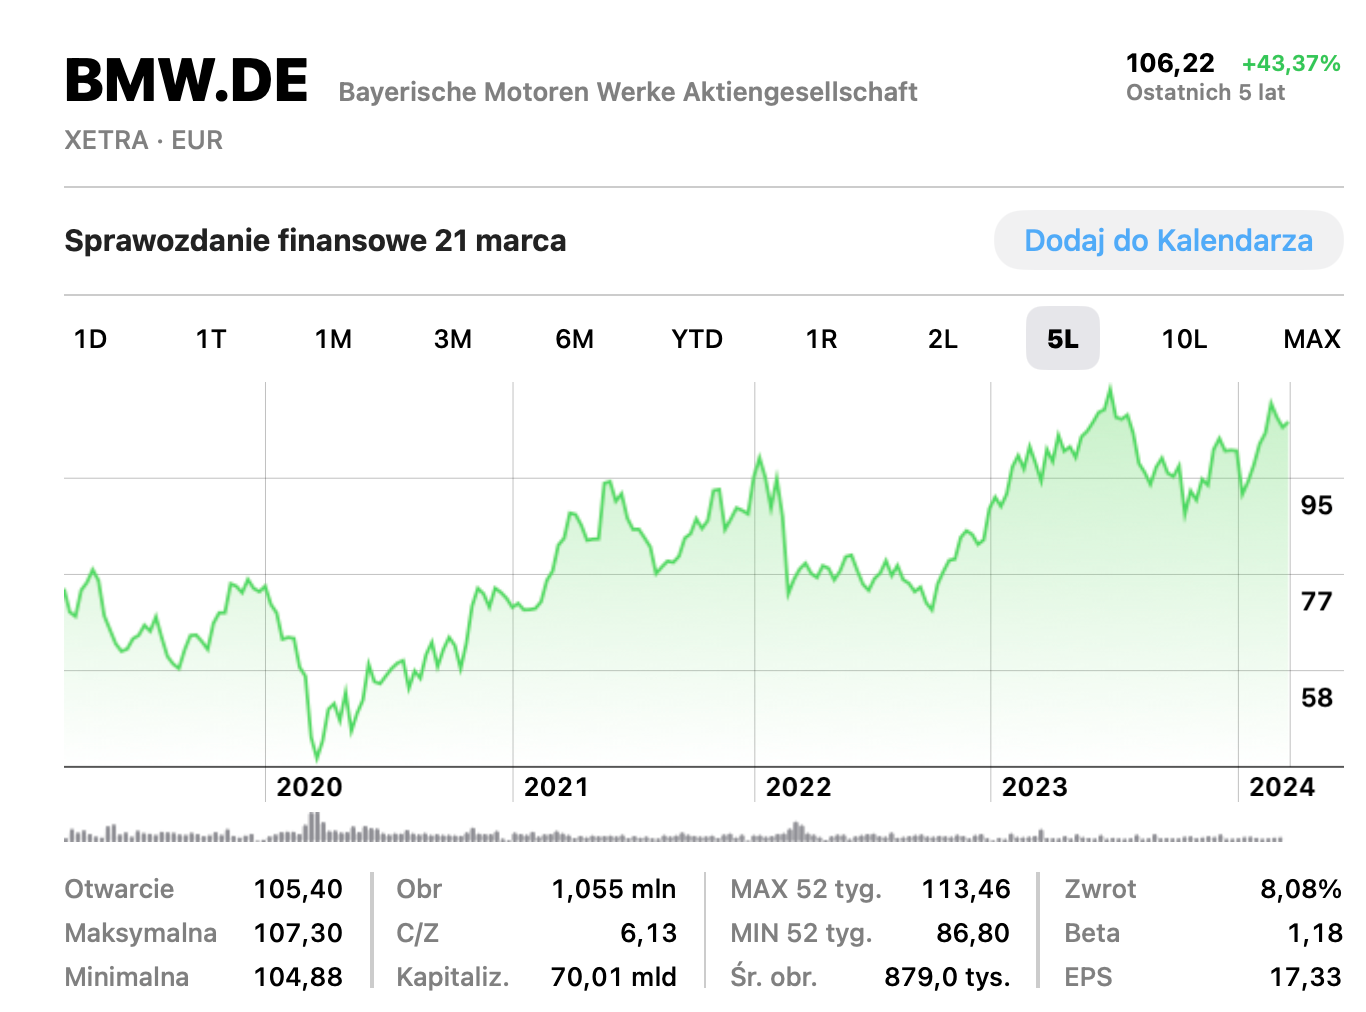Switch chart to 3M range
Viewport: 1366px width, 1012px height.
[x=453, y=339]
